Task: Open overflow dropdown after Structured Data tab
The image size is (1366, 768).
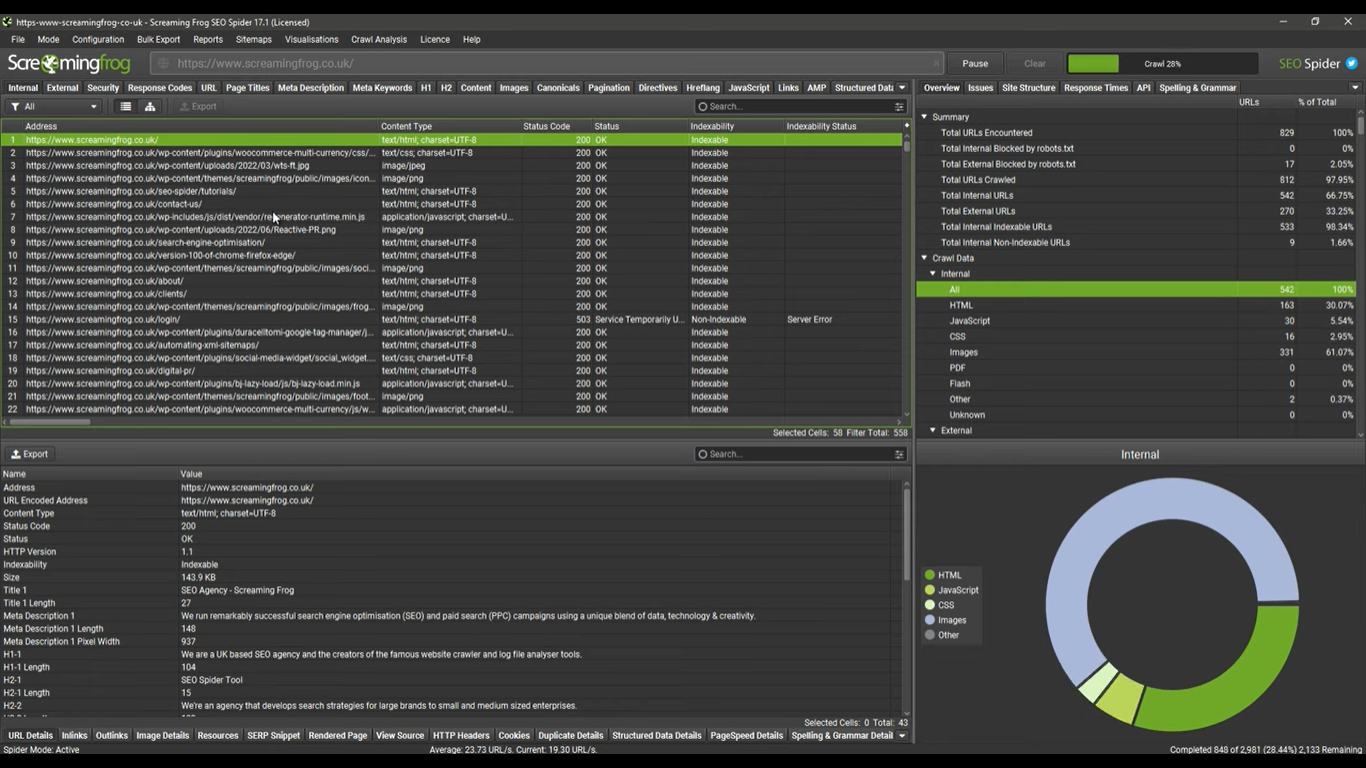Action: pyautogui.click(x=902, y=88)
